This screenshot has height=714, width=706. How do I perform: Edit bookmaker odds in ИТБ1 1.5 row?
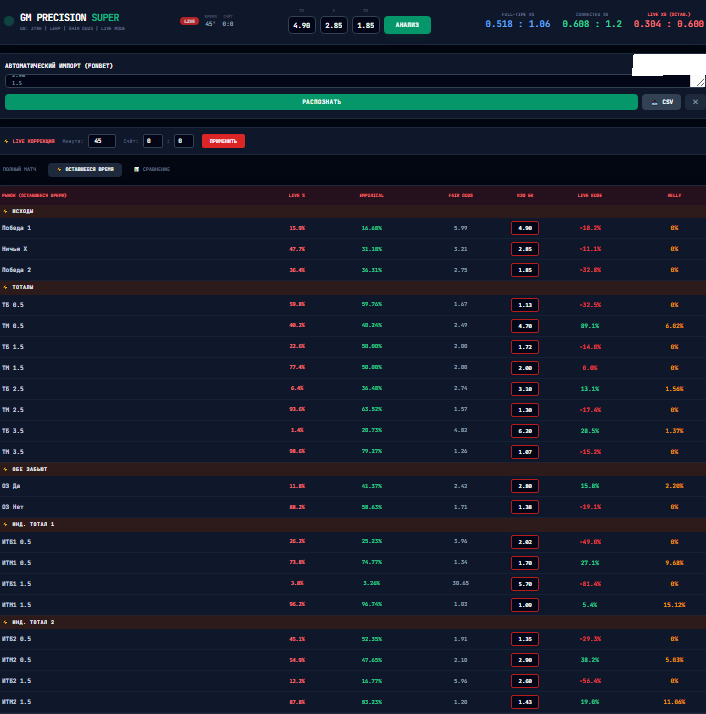(525, 584)
